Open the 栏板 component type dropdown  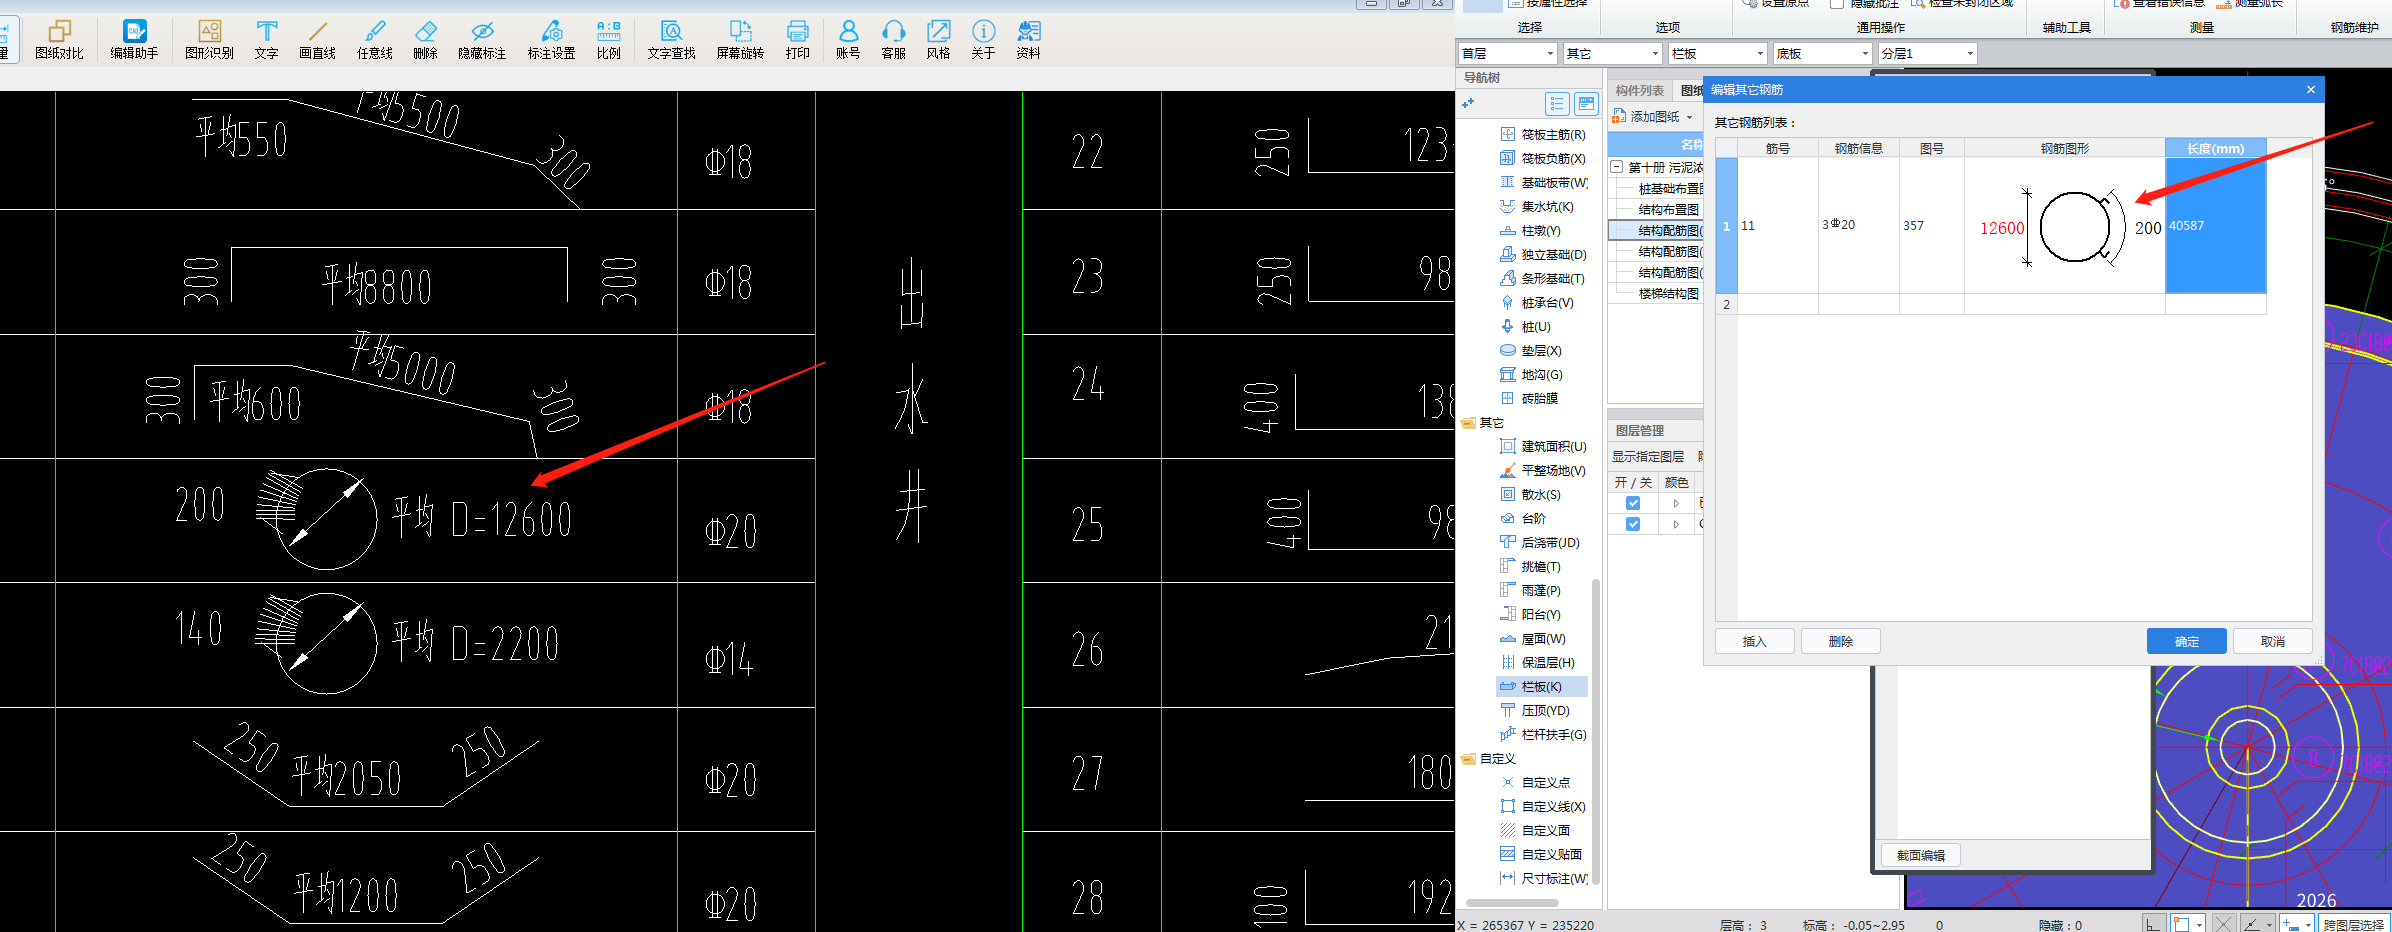[1718, 54]
